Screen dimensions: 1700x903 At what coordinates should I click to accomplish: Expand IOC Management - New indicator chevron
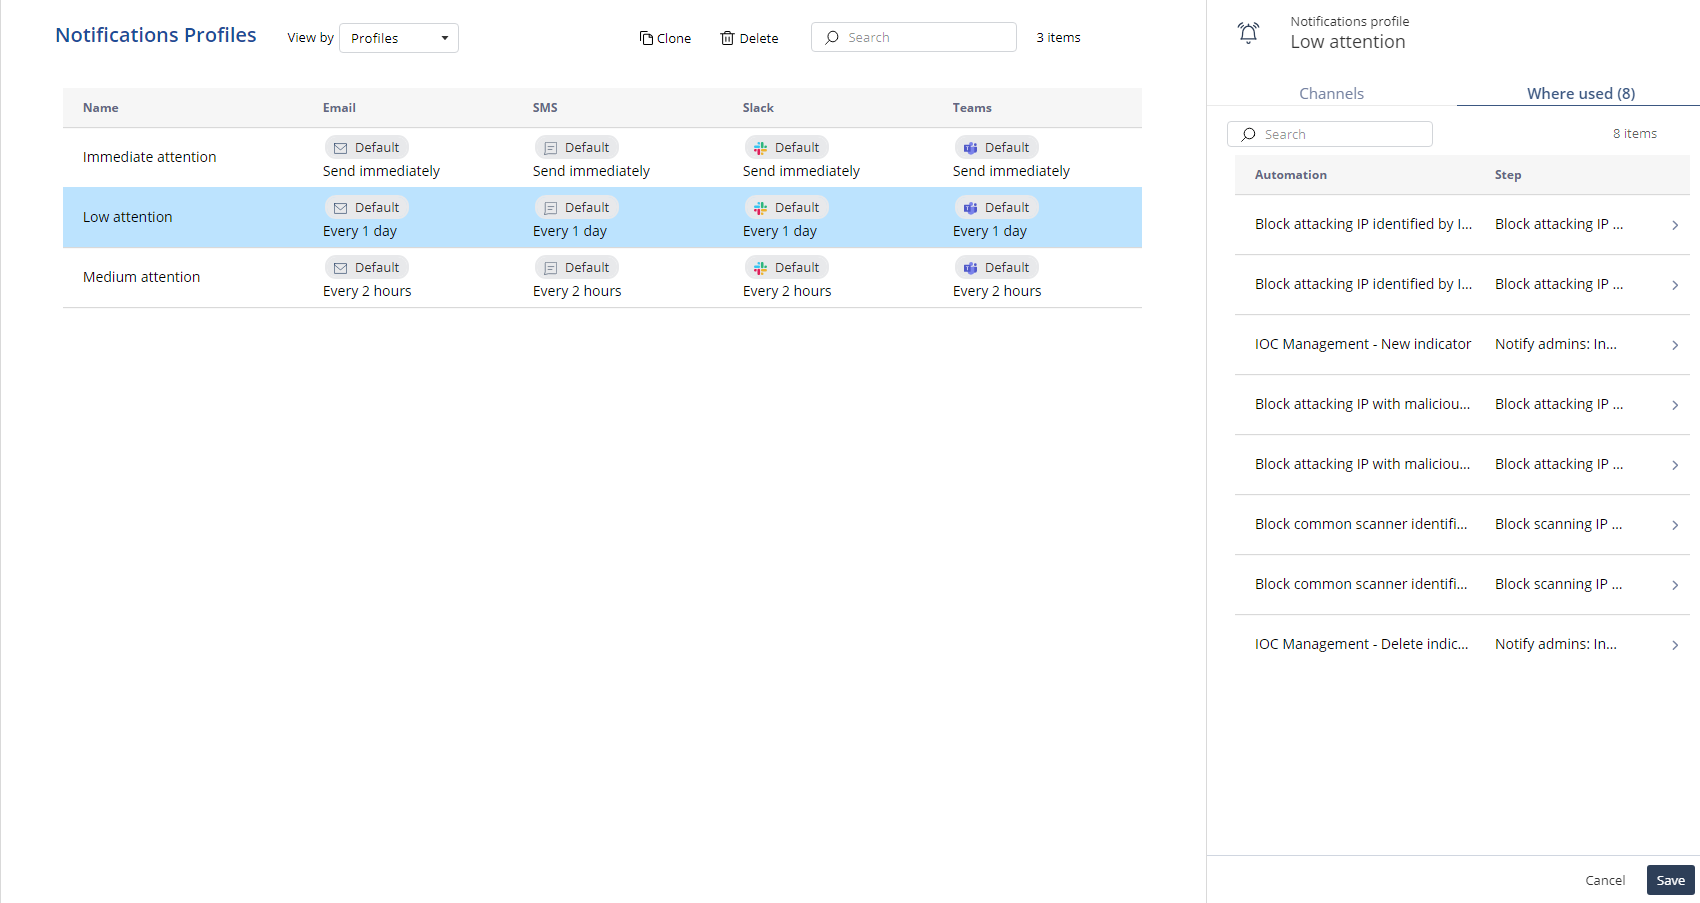(x=1675, y=345)
